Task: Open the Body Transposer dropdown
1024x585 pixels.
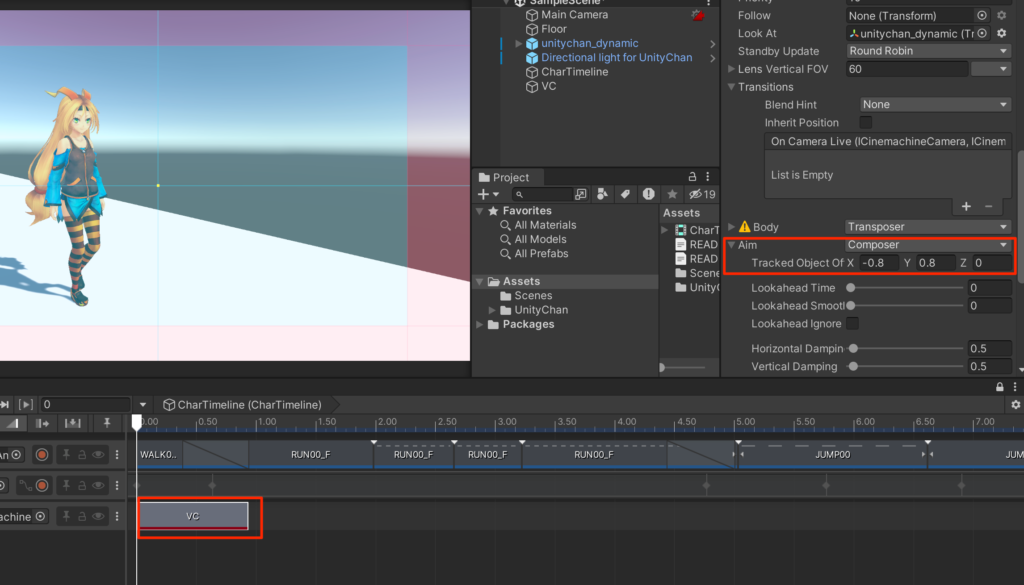Action: click(929, 227)
